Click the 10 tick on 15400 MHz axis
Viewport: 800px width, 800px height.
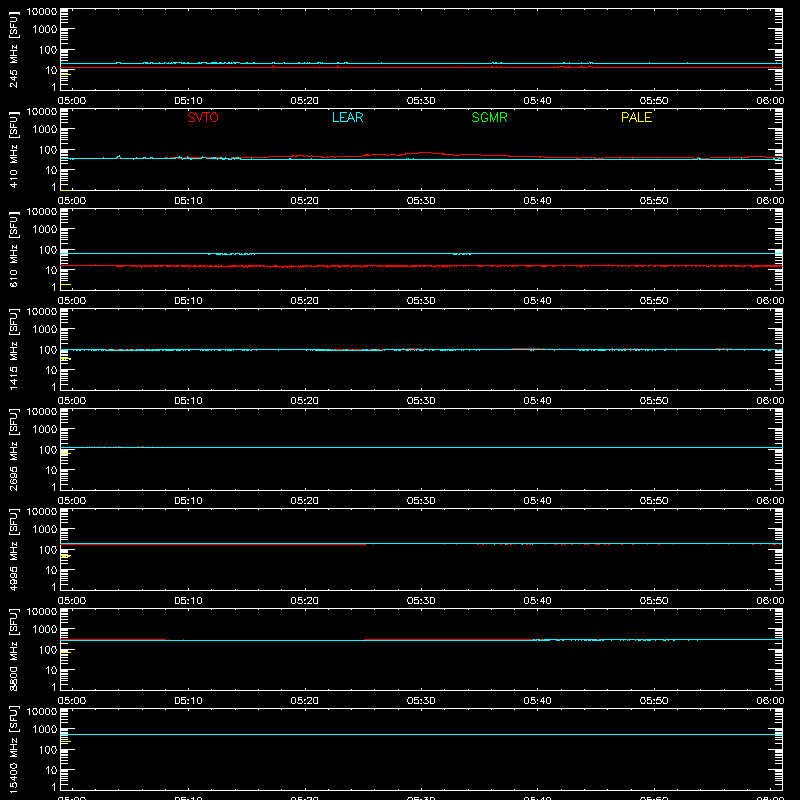tap(52, 770)
